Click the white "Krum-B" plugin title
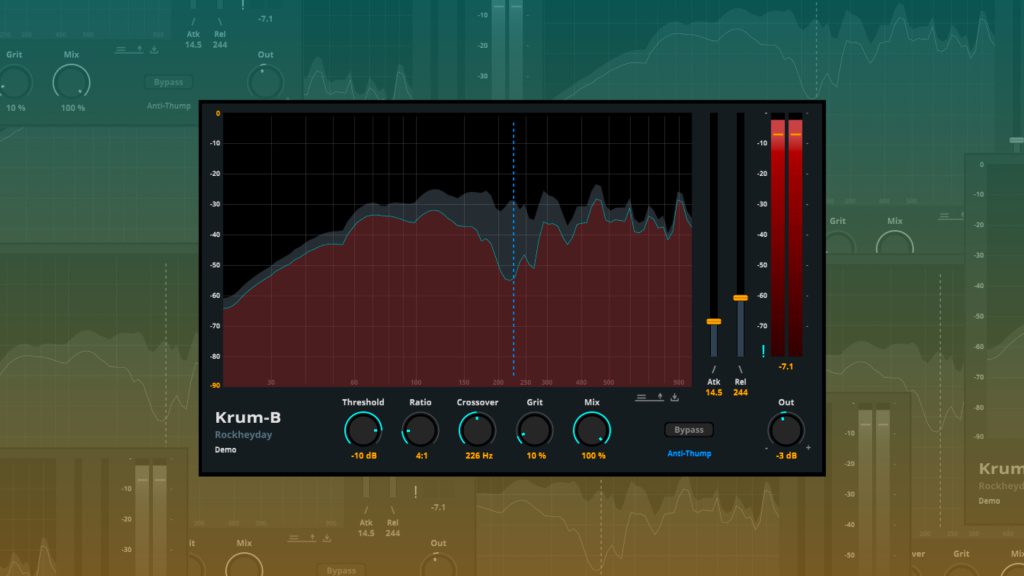Image resolution: width=1024 pixels, height=576 pixels. (248, 417)
